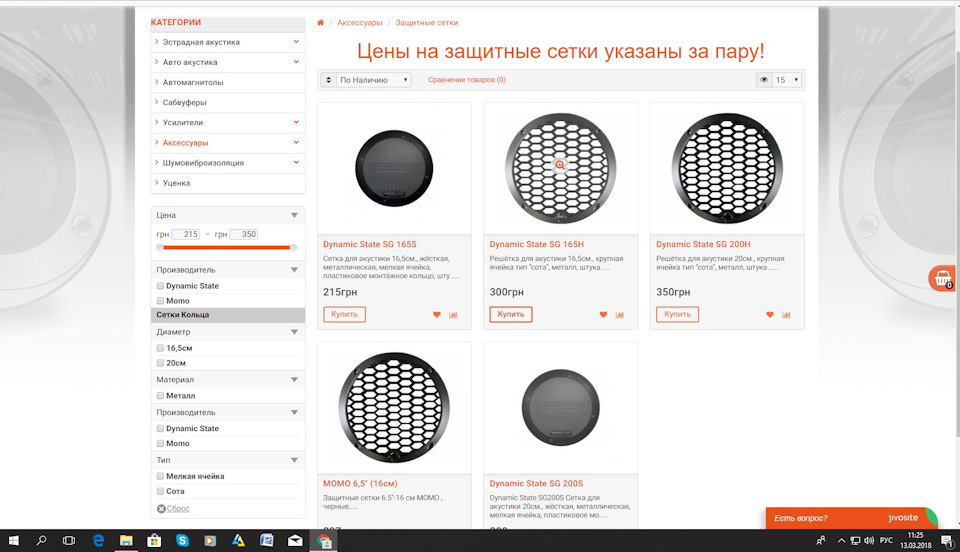The width and height of the screenshot is (960, 552).
Task: Add Dynamic State SG 200H to wishlist
Action: 770,315
